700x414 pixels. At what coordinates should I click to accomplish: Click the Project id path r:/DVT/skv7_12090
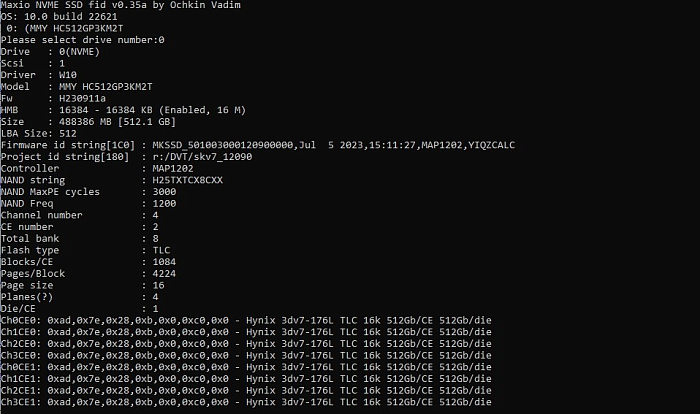(202, 157)
